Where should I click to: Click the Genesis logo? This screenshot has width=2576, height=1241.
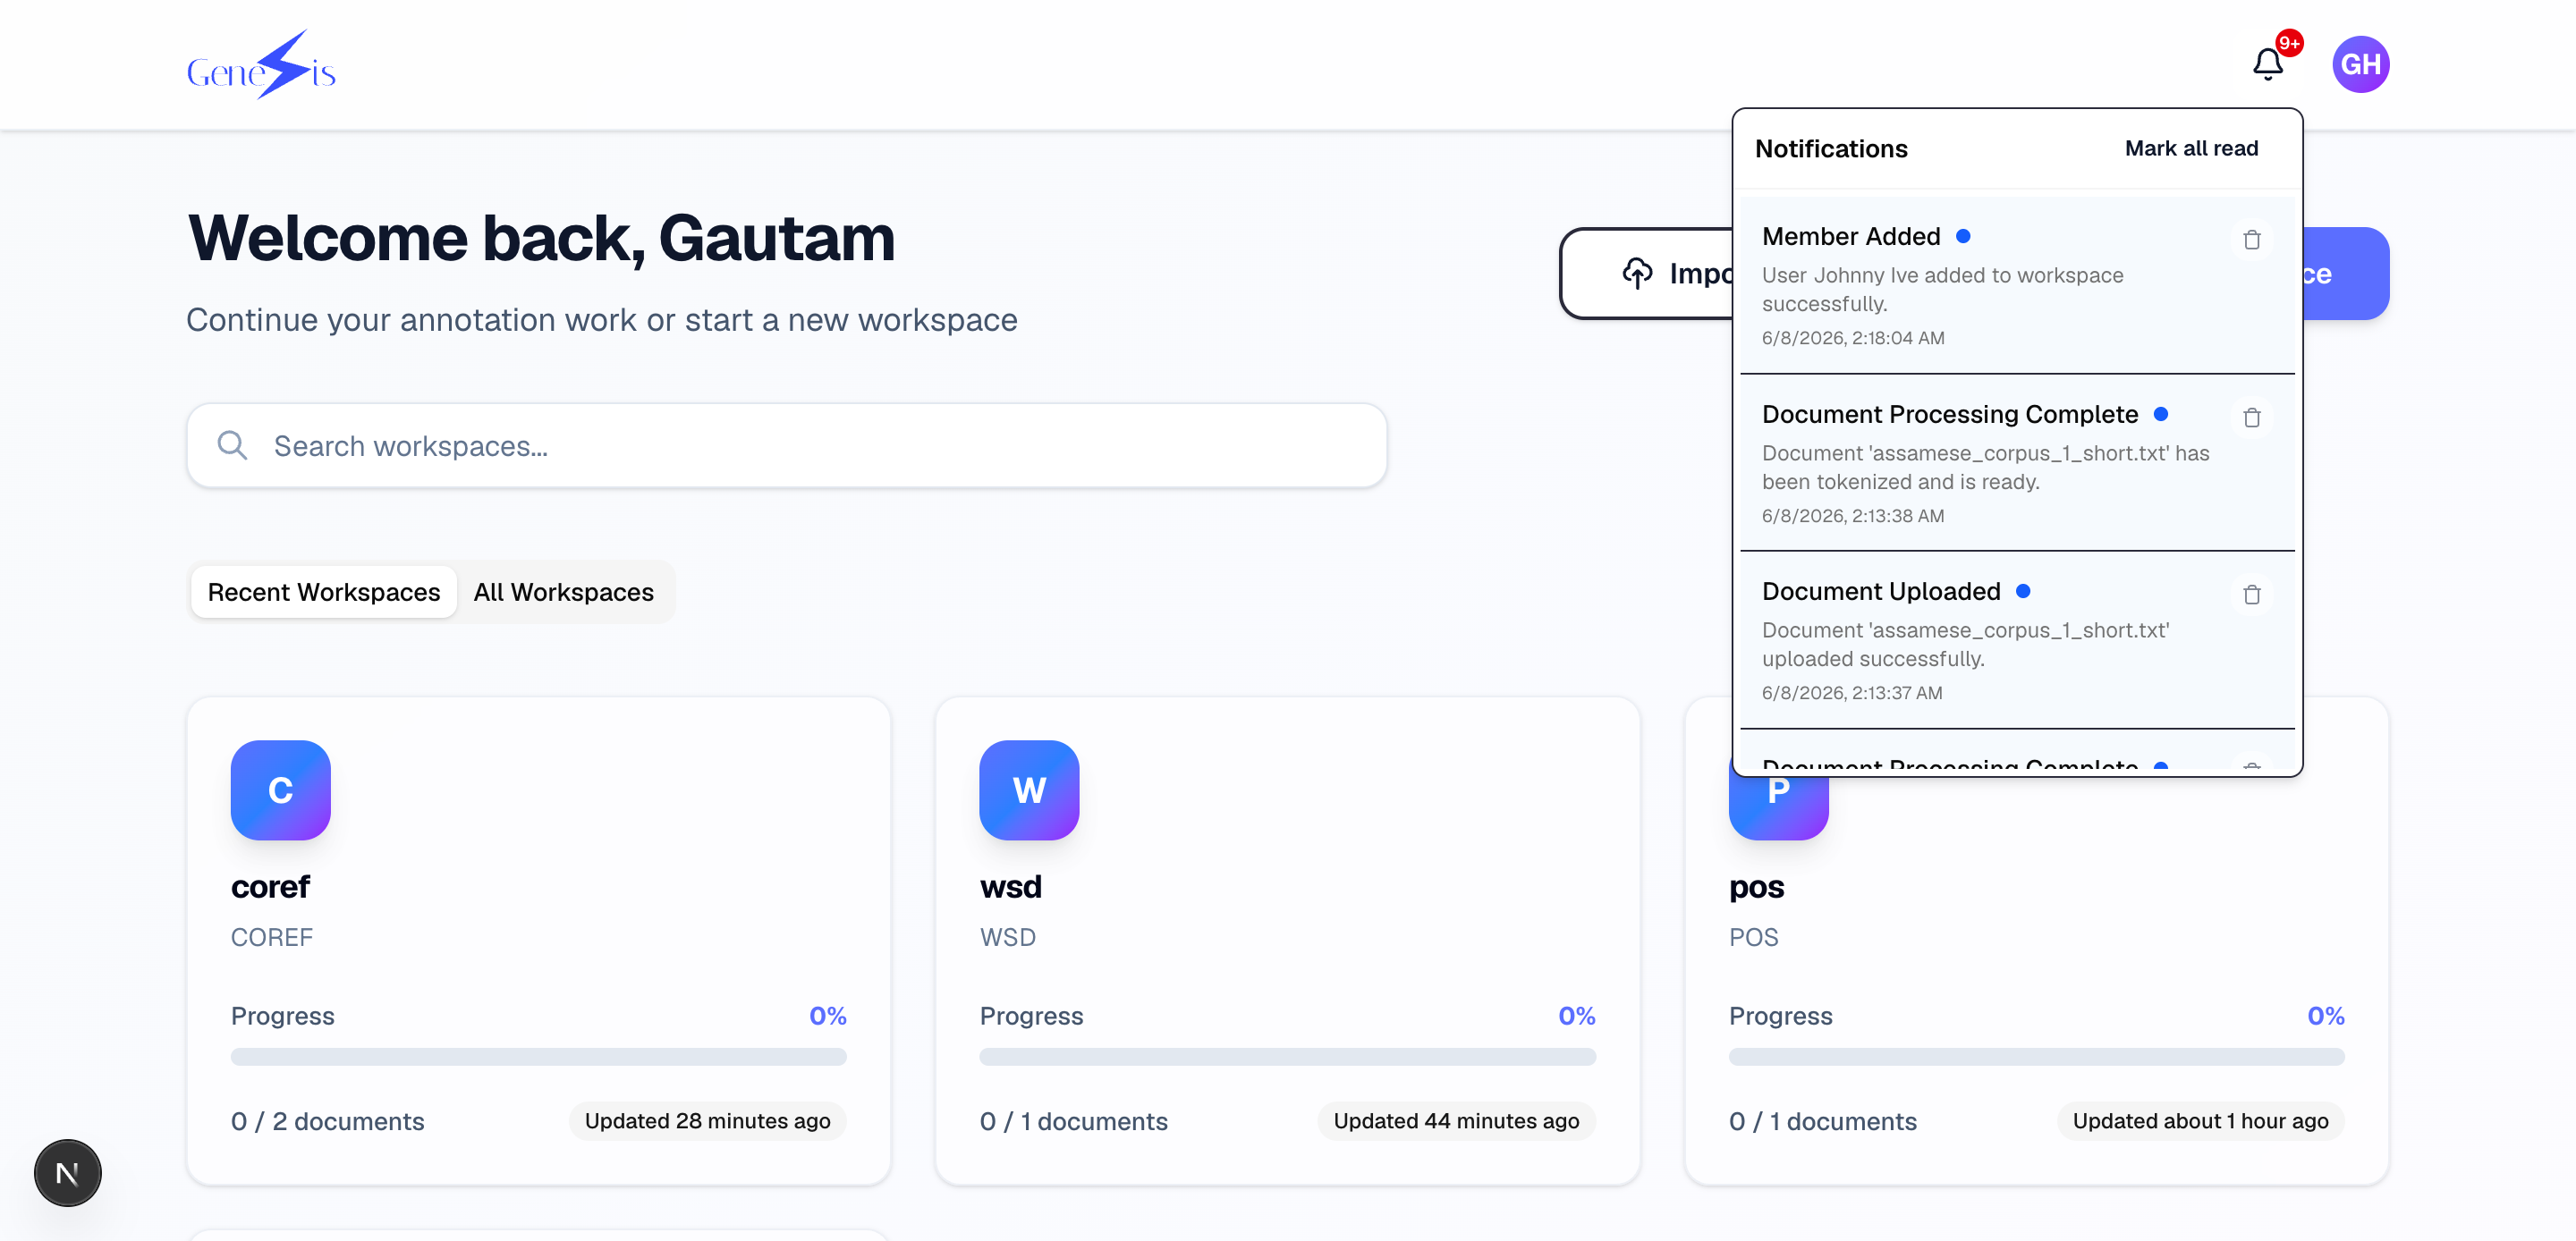(x=261, y=65)
